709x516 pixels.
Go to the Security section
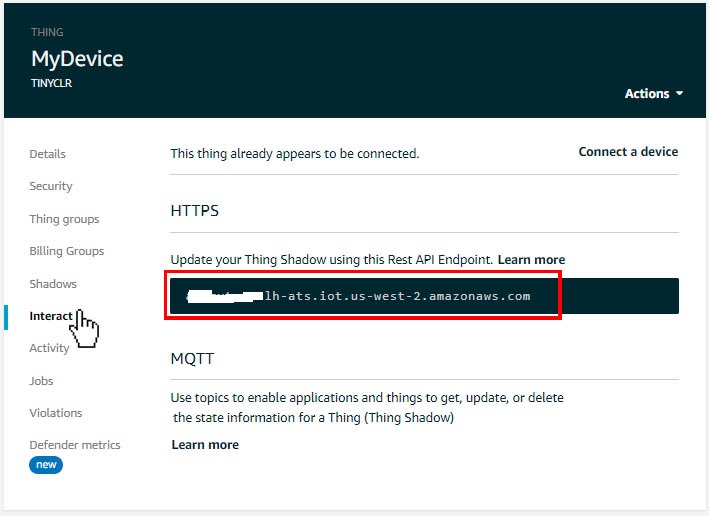click(51, 186)
